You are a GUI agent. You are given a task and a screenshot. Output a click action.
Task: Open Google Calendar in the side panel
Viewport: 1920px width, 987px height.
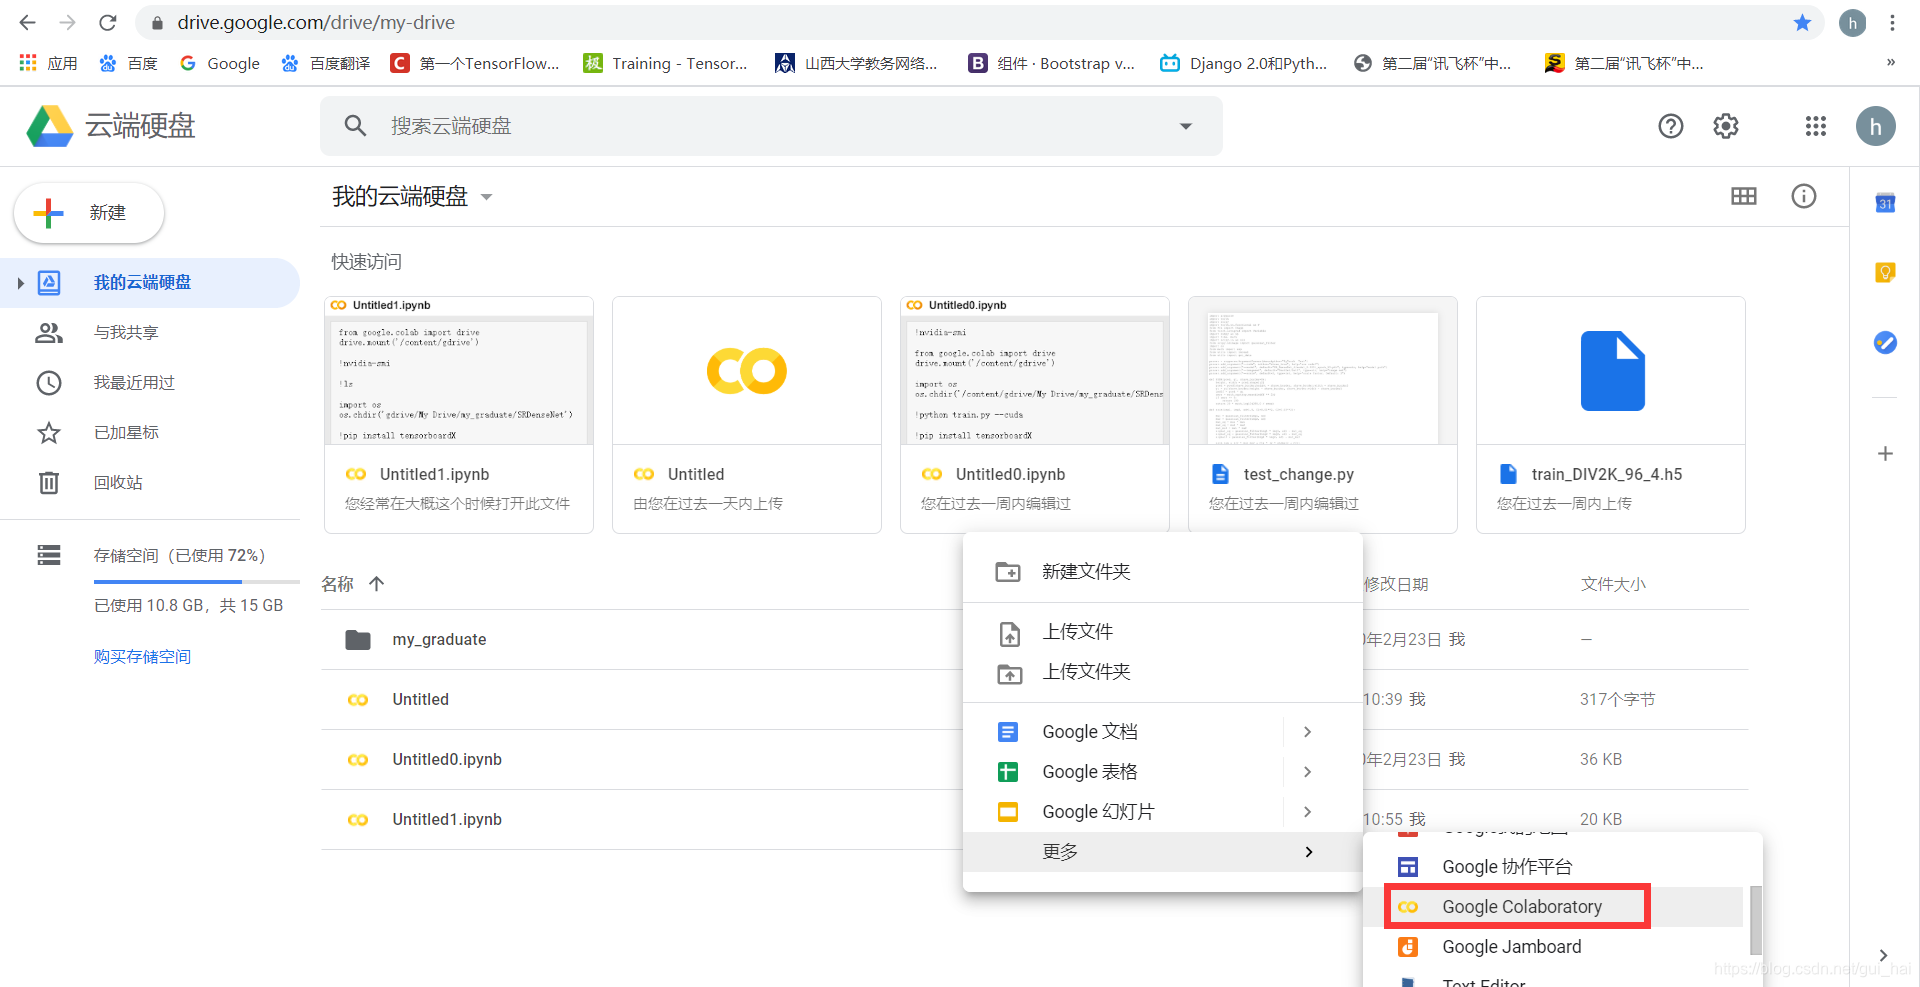1885,203
